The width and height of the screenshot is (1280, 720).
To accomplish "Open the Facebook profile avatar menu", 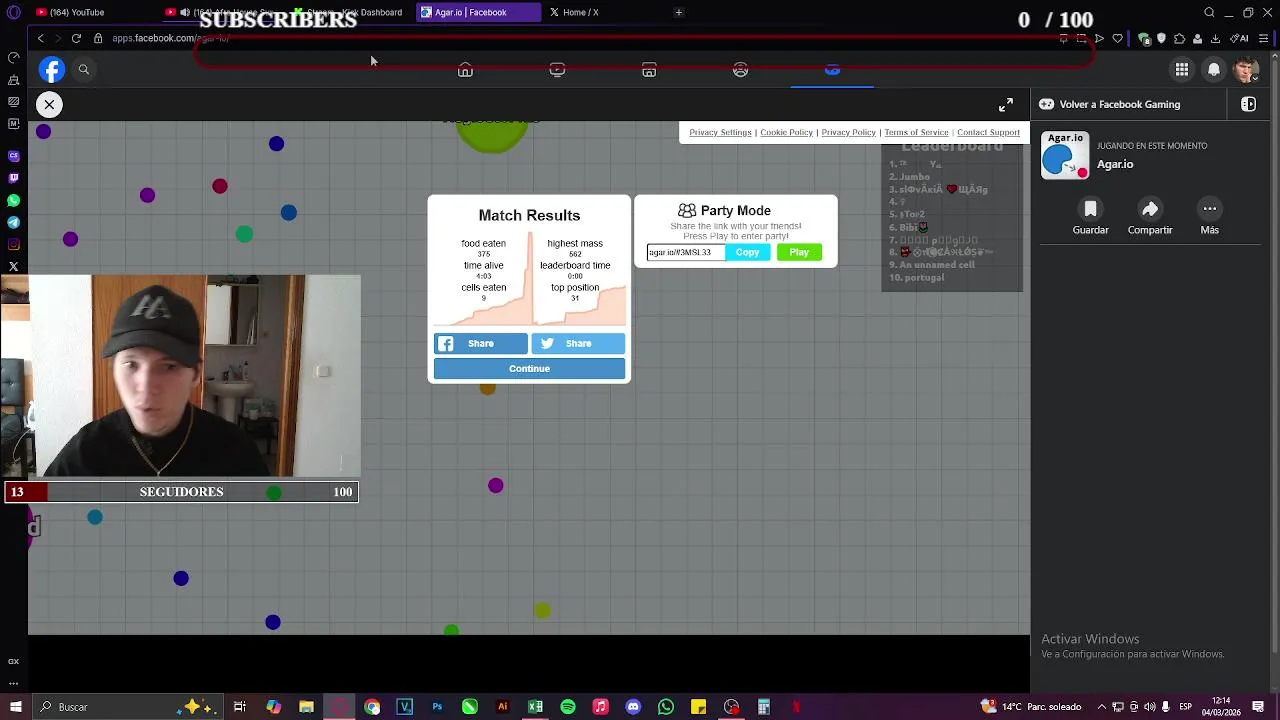I will click(1246, 69).
